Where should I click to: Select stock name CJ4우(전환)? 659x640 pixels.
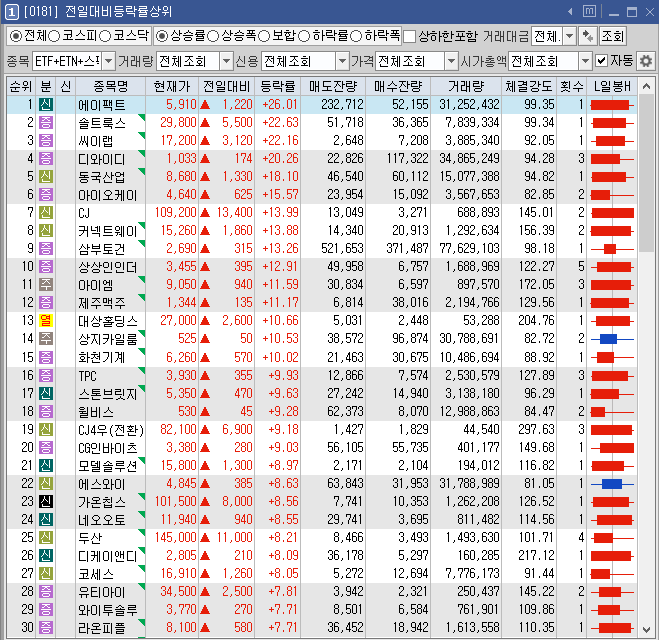tap(111, 430)
